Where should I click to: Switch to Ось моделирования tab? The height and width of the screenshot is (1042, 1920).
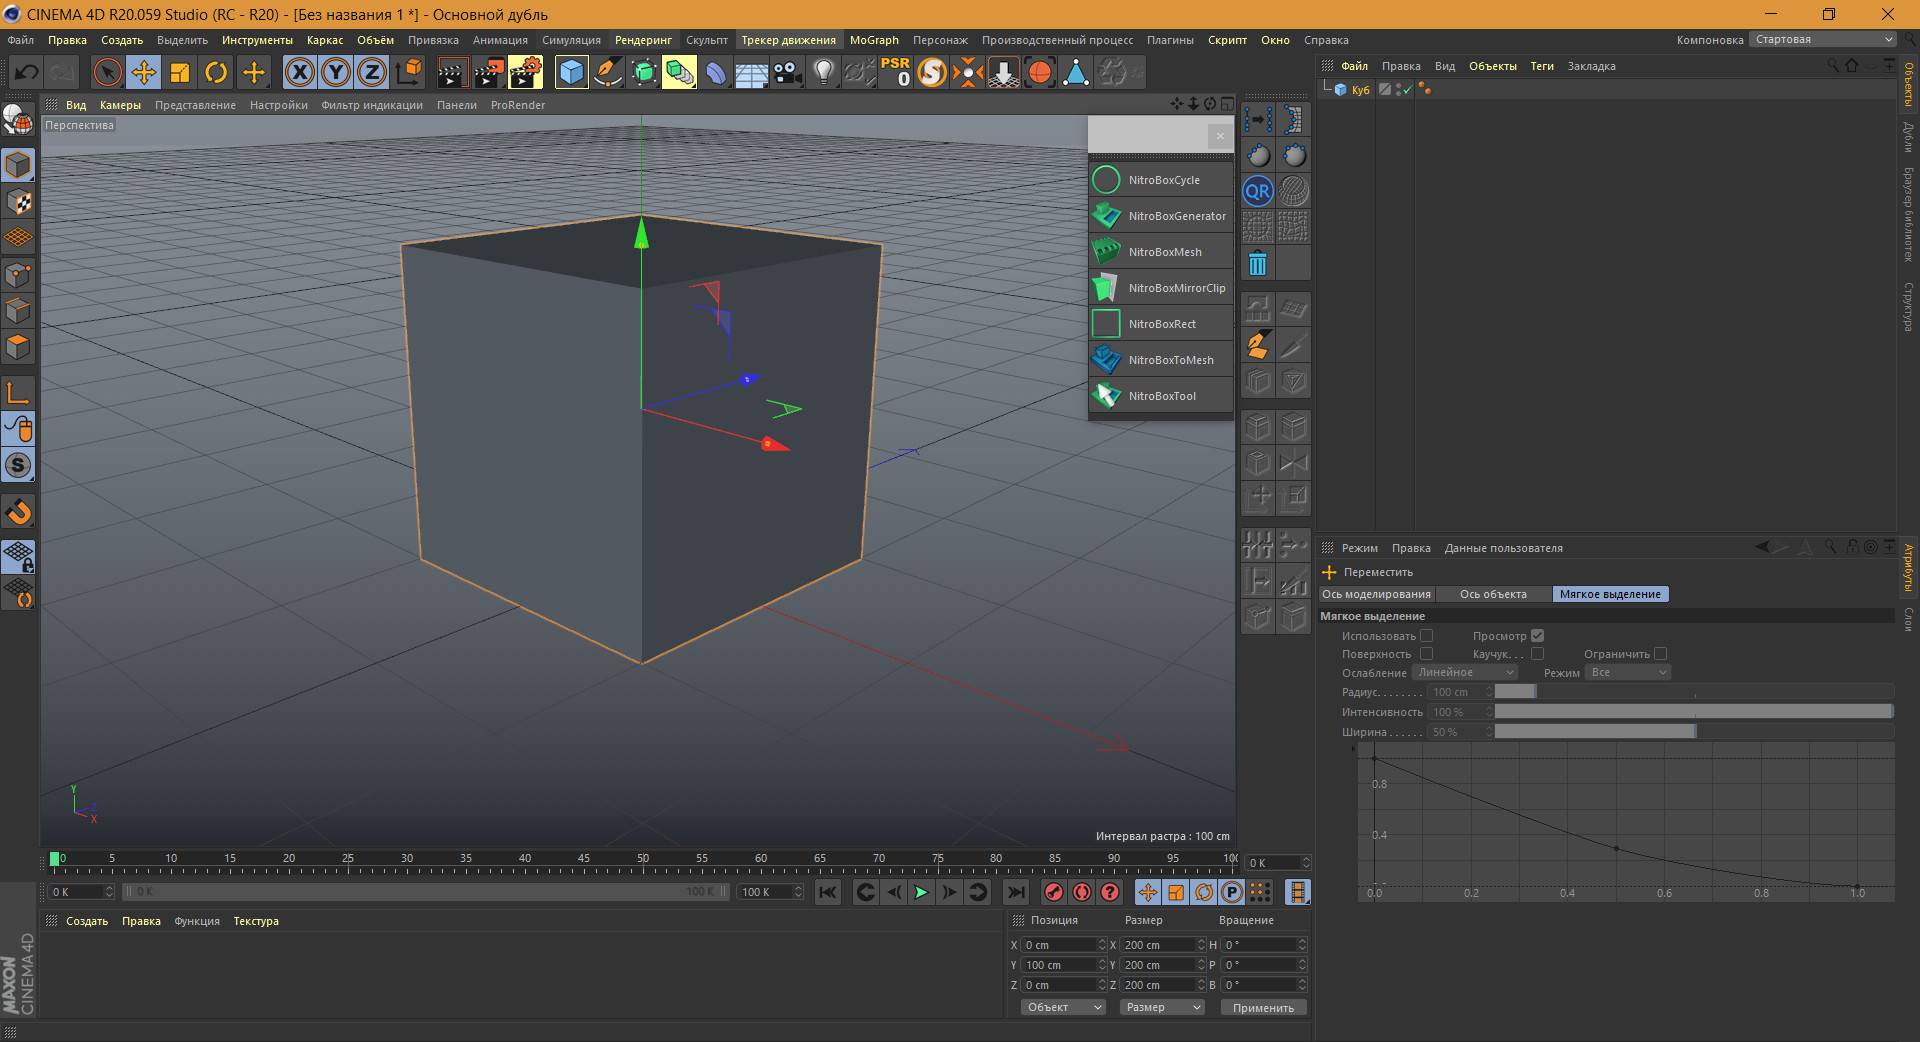(x=1376, y=594)
